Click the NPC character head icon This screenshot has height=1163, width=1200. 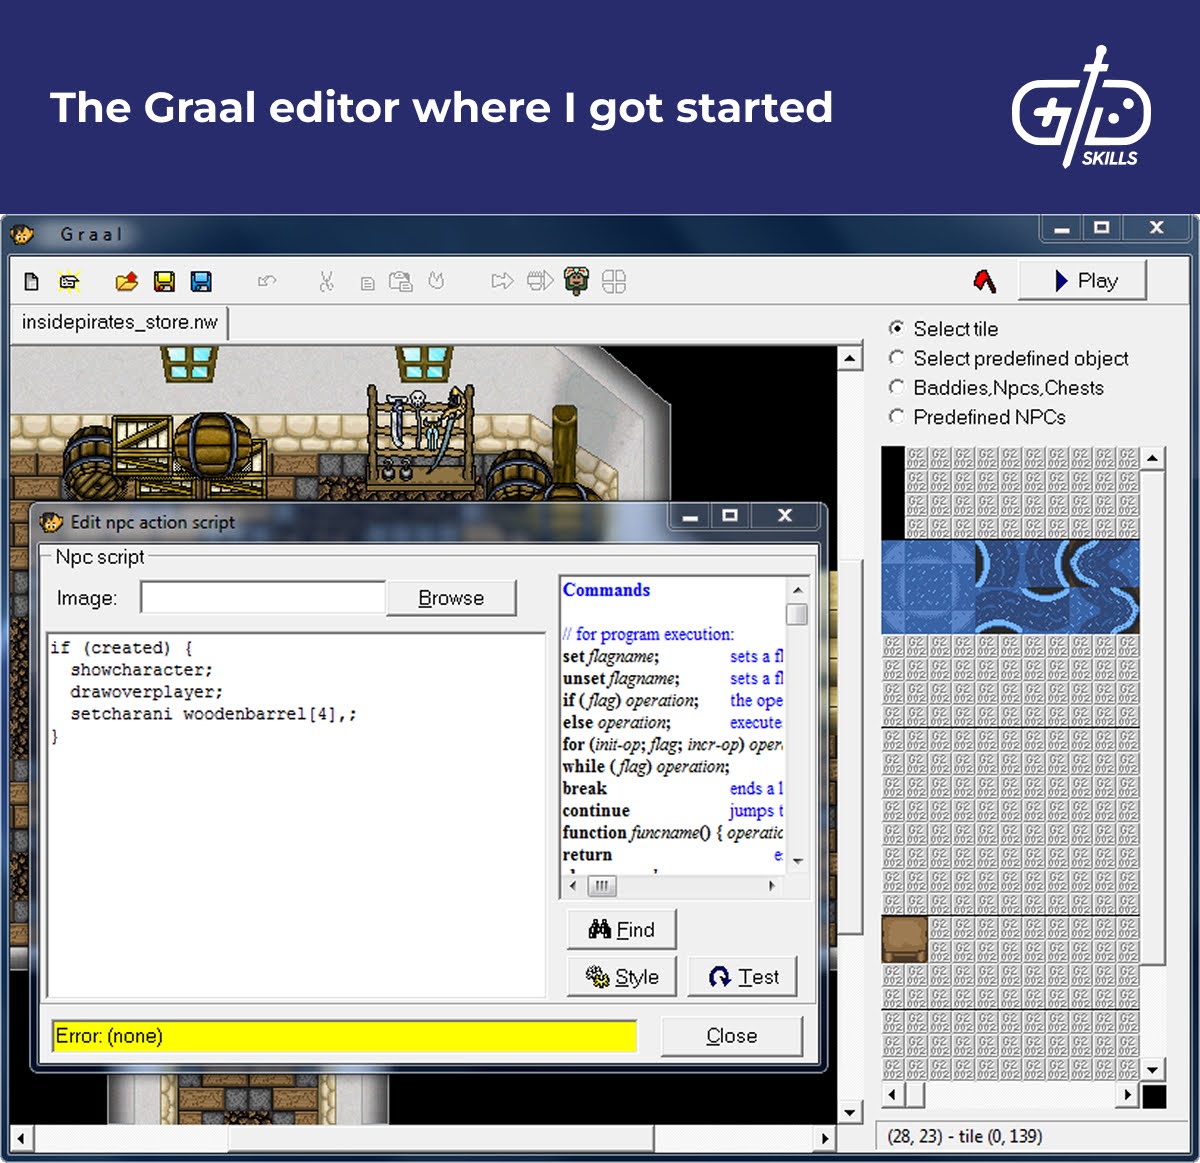[577, 281]
